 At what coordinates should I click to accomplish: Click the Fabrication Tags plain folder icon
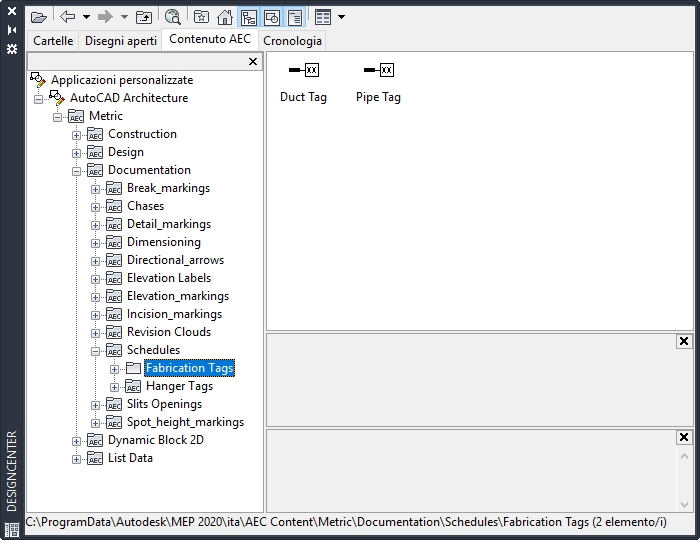(133, 368)
